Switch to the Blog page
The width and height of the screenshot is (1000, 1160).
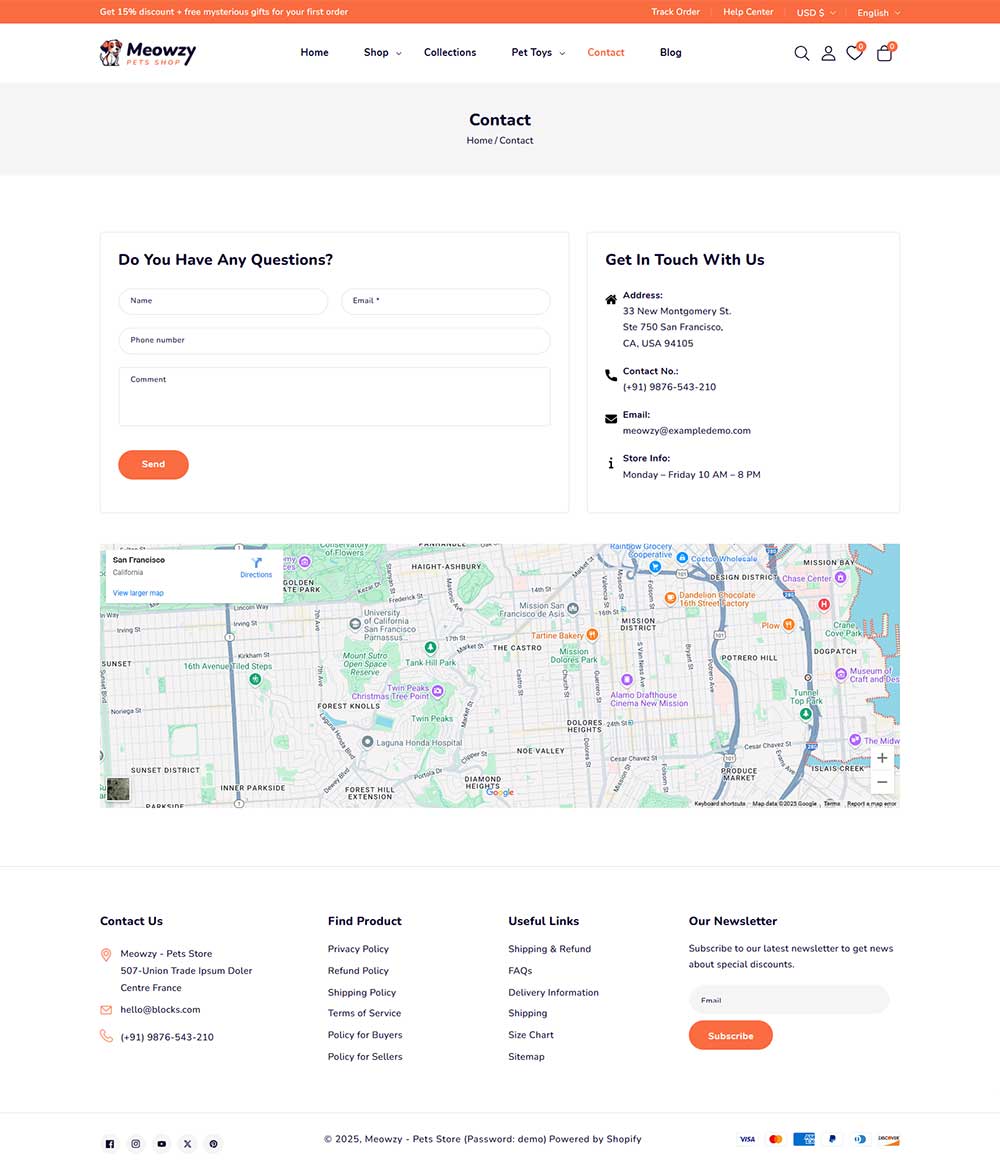(670, 52)
